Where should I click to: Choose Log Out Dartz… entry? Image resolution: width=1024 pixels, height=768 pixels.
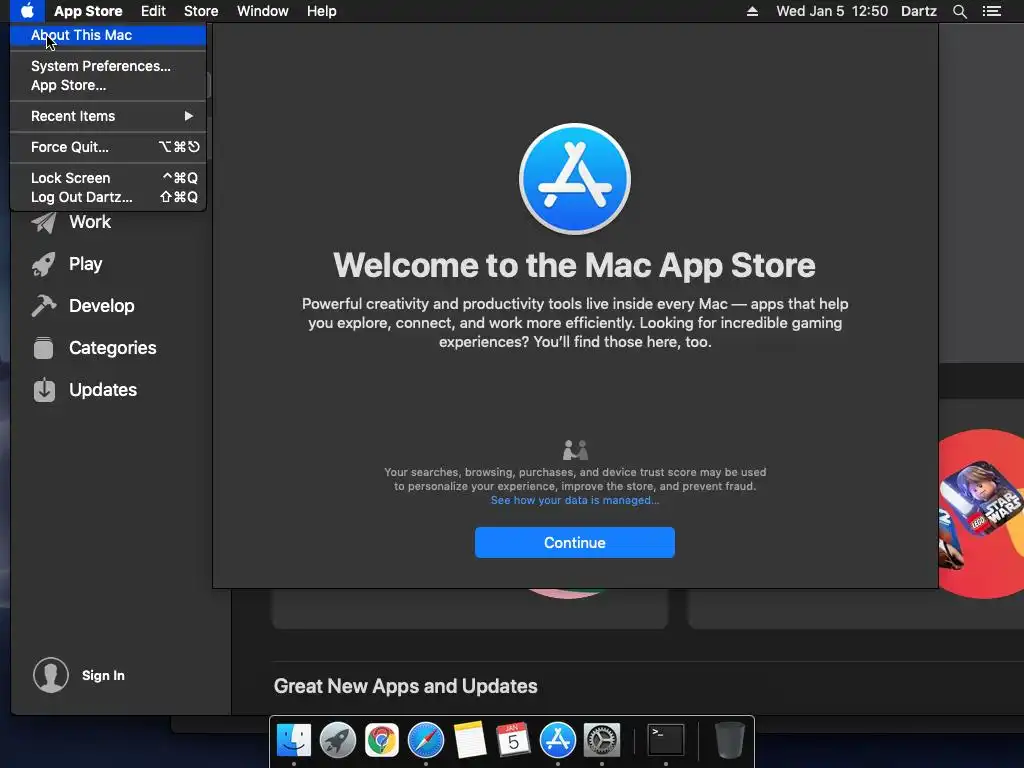click(108, 197)
